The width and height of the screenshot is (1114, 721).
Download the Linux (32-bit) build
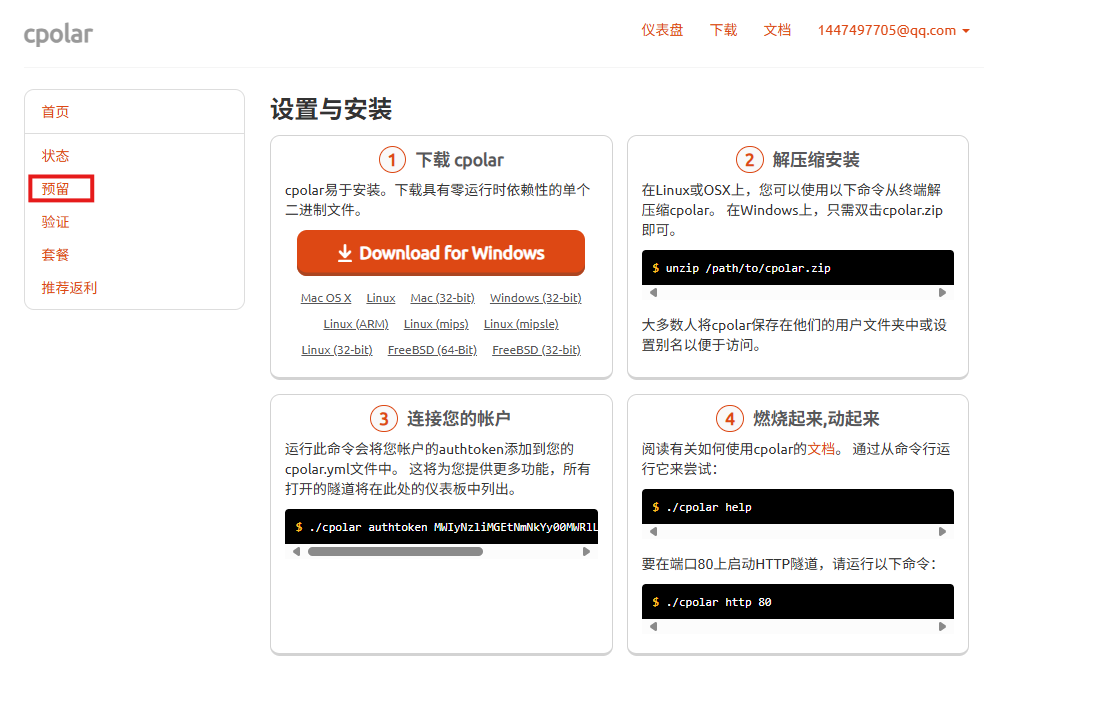coord(337,349)
